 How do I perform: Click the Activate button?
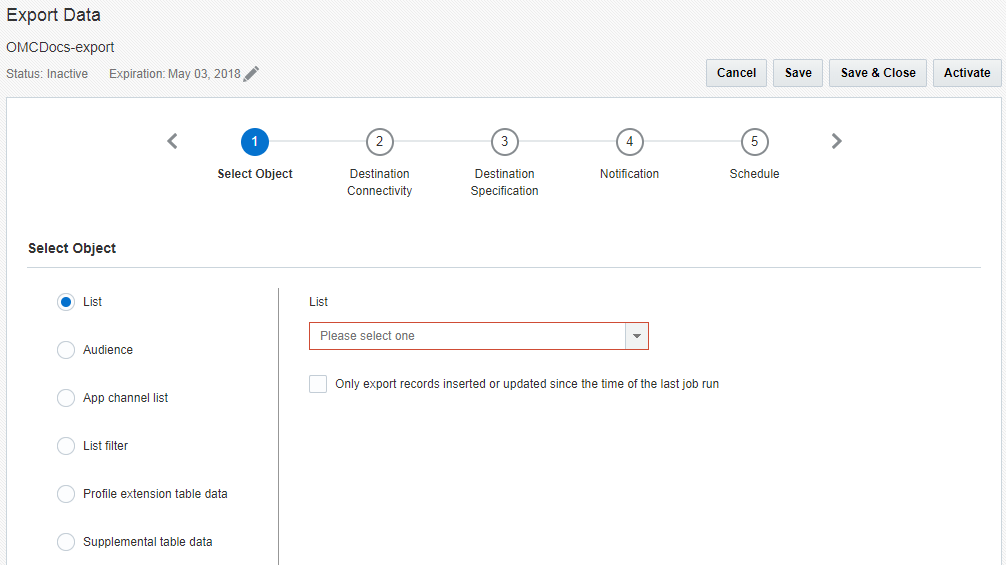point(967,73)
